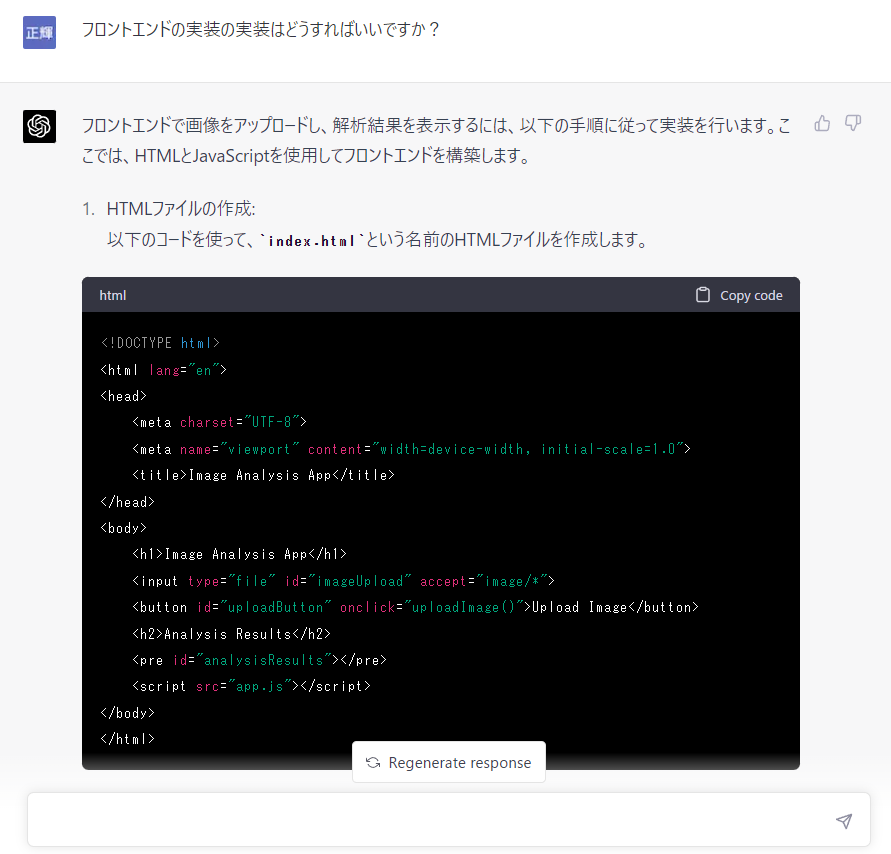The image size is (891, 854).
Task: Click the script src="app.js" line
Action: pos(251,686)
